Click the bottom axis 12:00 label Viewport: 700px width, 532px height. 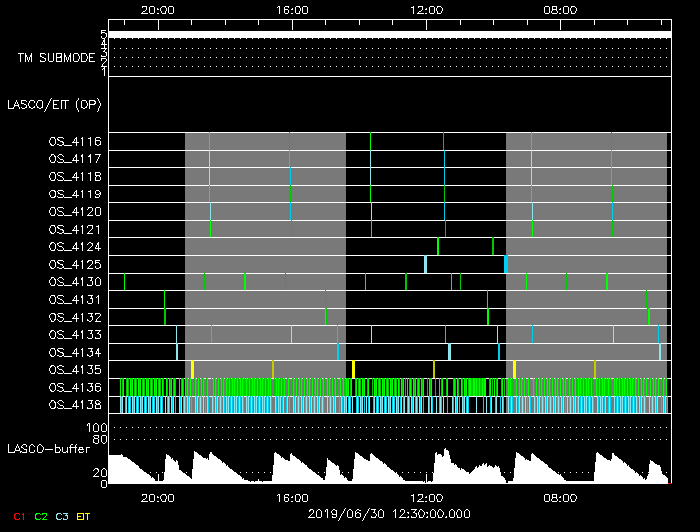426,498
